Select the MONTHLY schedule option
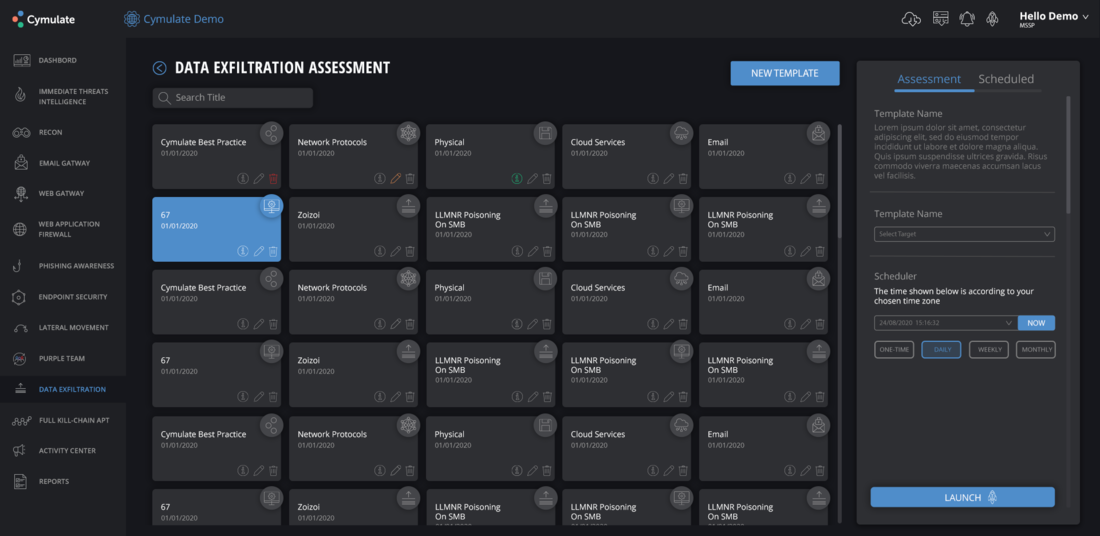The width and height of the screenshot is (1100, 536). click(x=1035, y=349)
